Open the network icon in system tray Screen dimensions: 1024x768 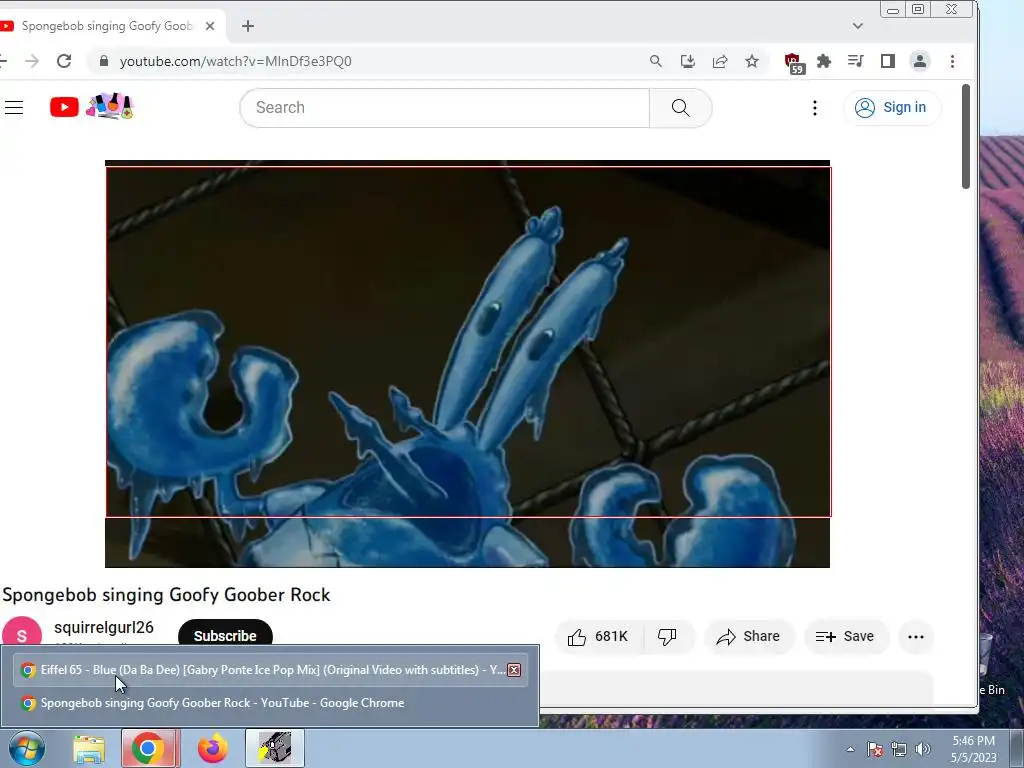[x=899, y=750]
